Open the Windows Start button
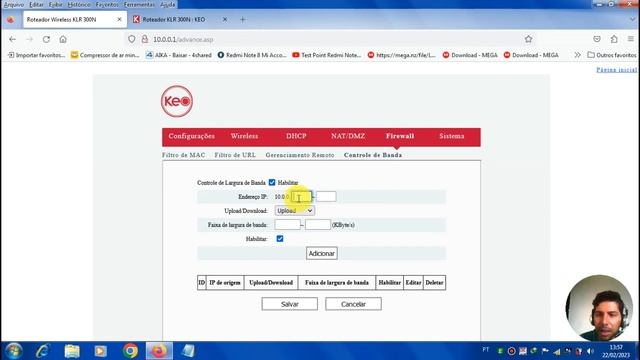Image resolution: width=640 pixels, height=360 pixels. point(13,351)
